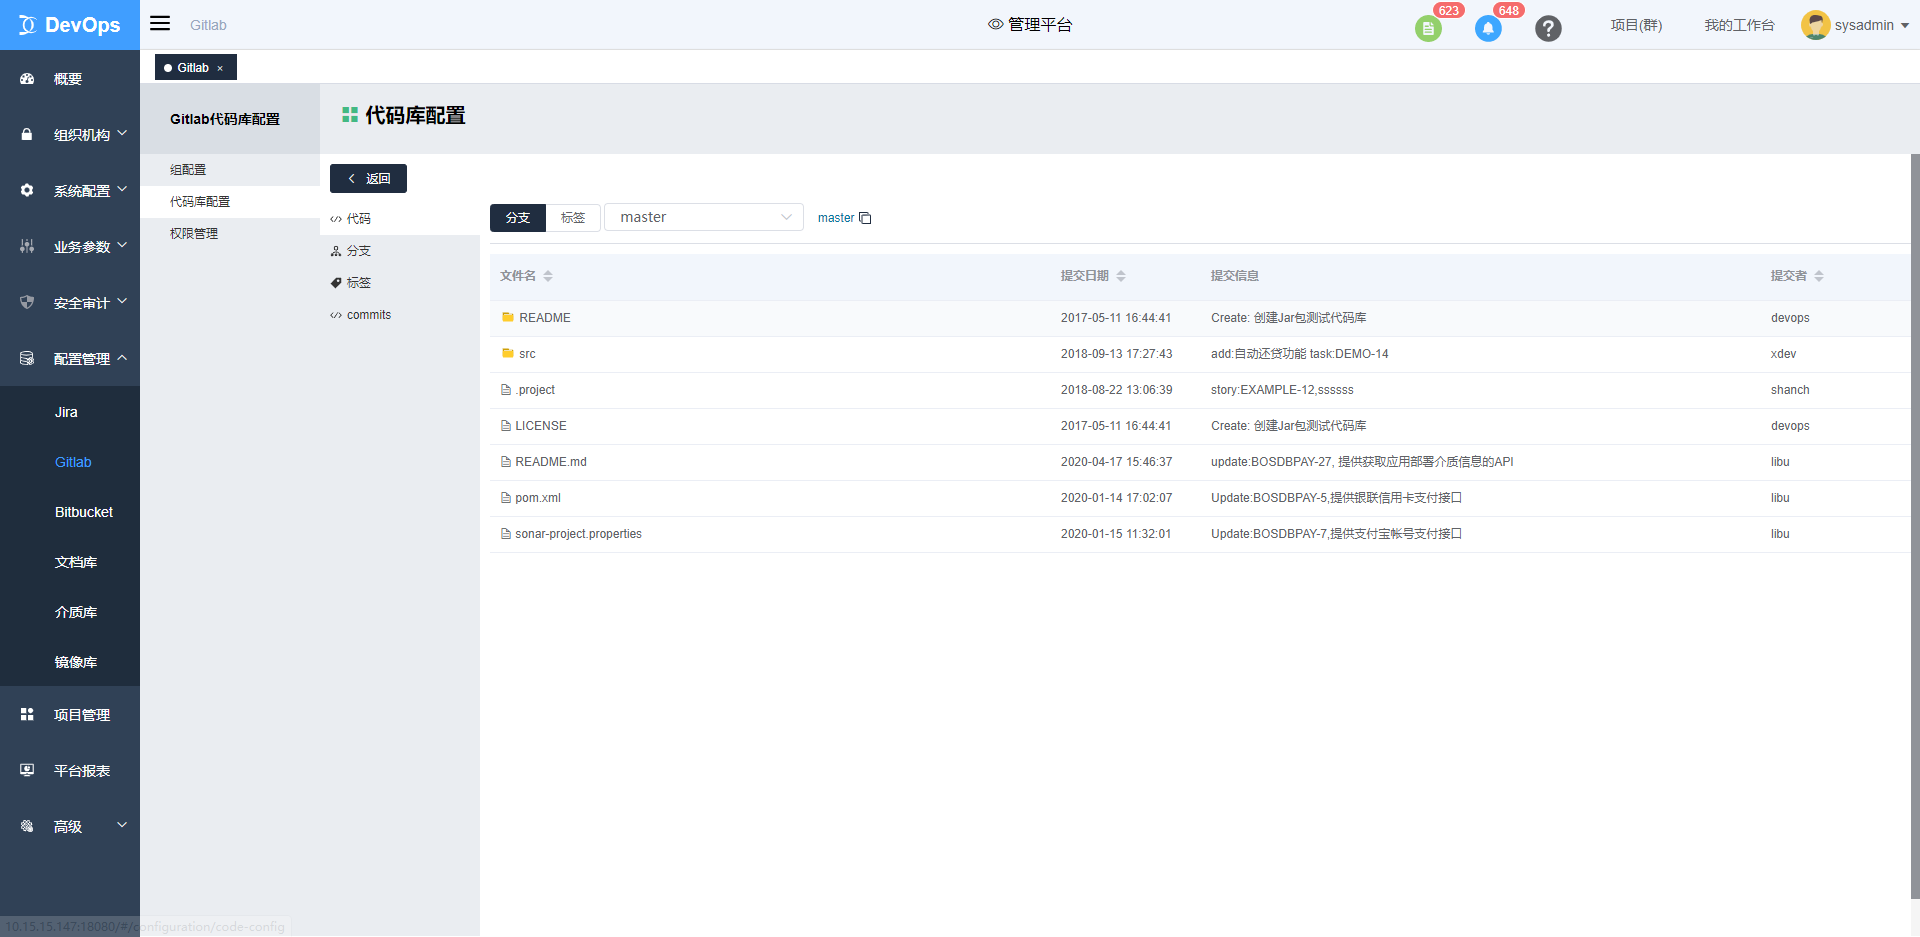Click the 业务参数 sliders icon
1920x937 pixels.
click(x=27, y=246)
